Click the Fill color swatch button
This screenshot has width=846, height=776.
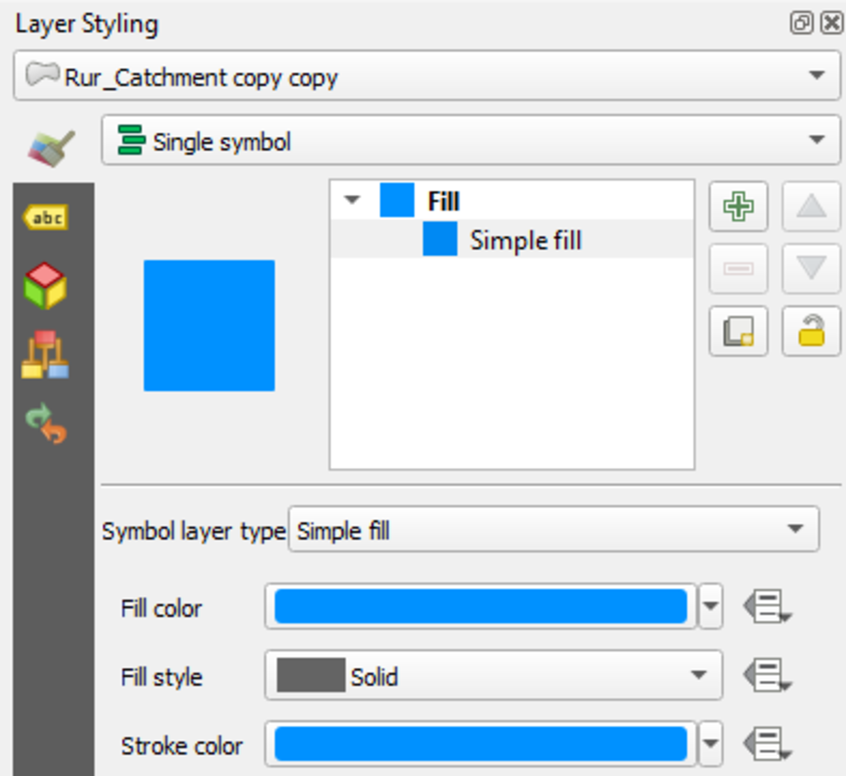pos(480,607)
